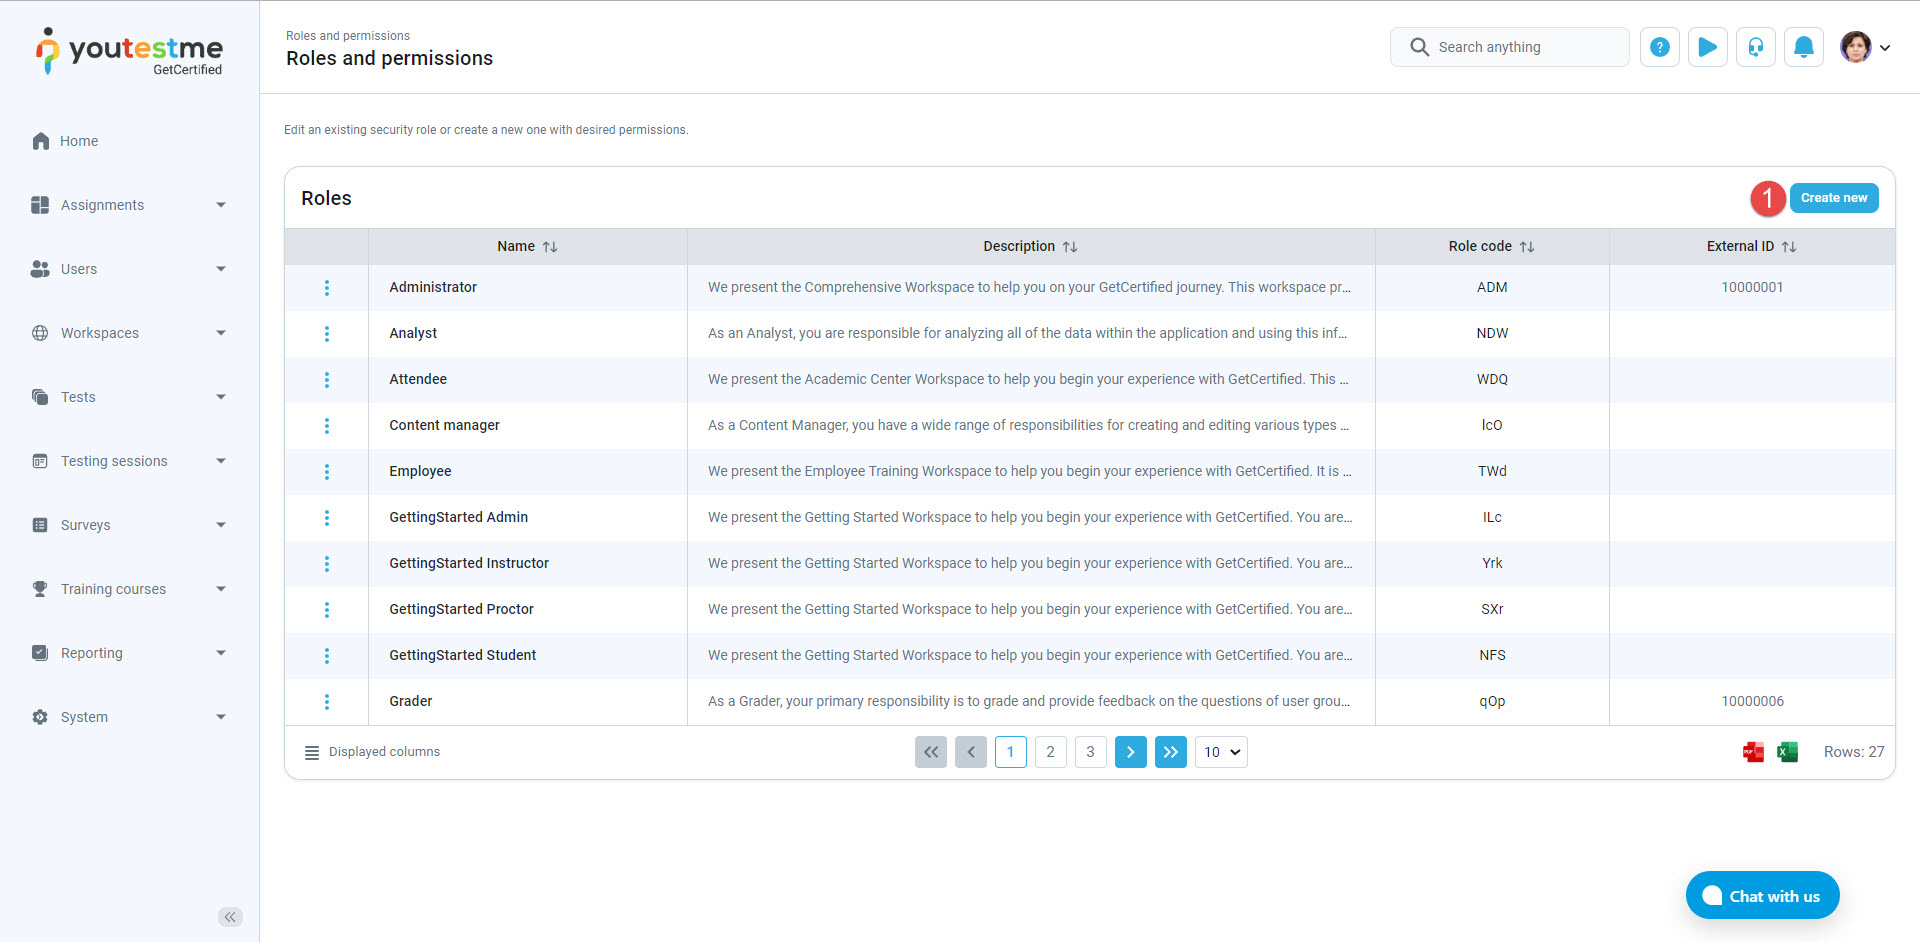Screen dimensions: 1920x942
Task: Export the roles table as PDF
Action: coord(1753,752)
